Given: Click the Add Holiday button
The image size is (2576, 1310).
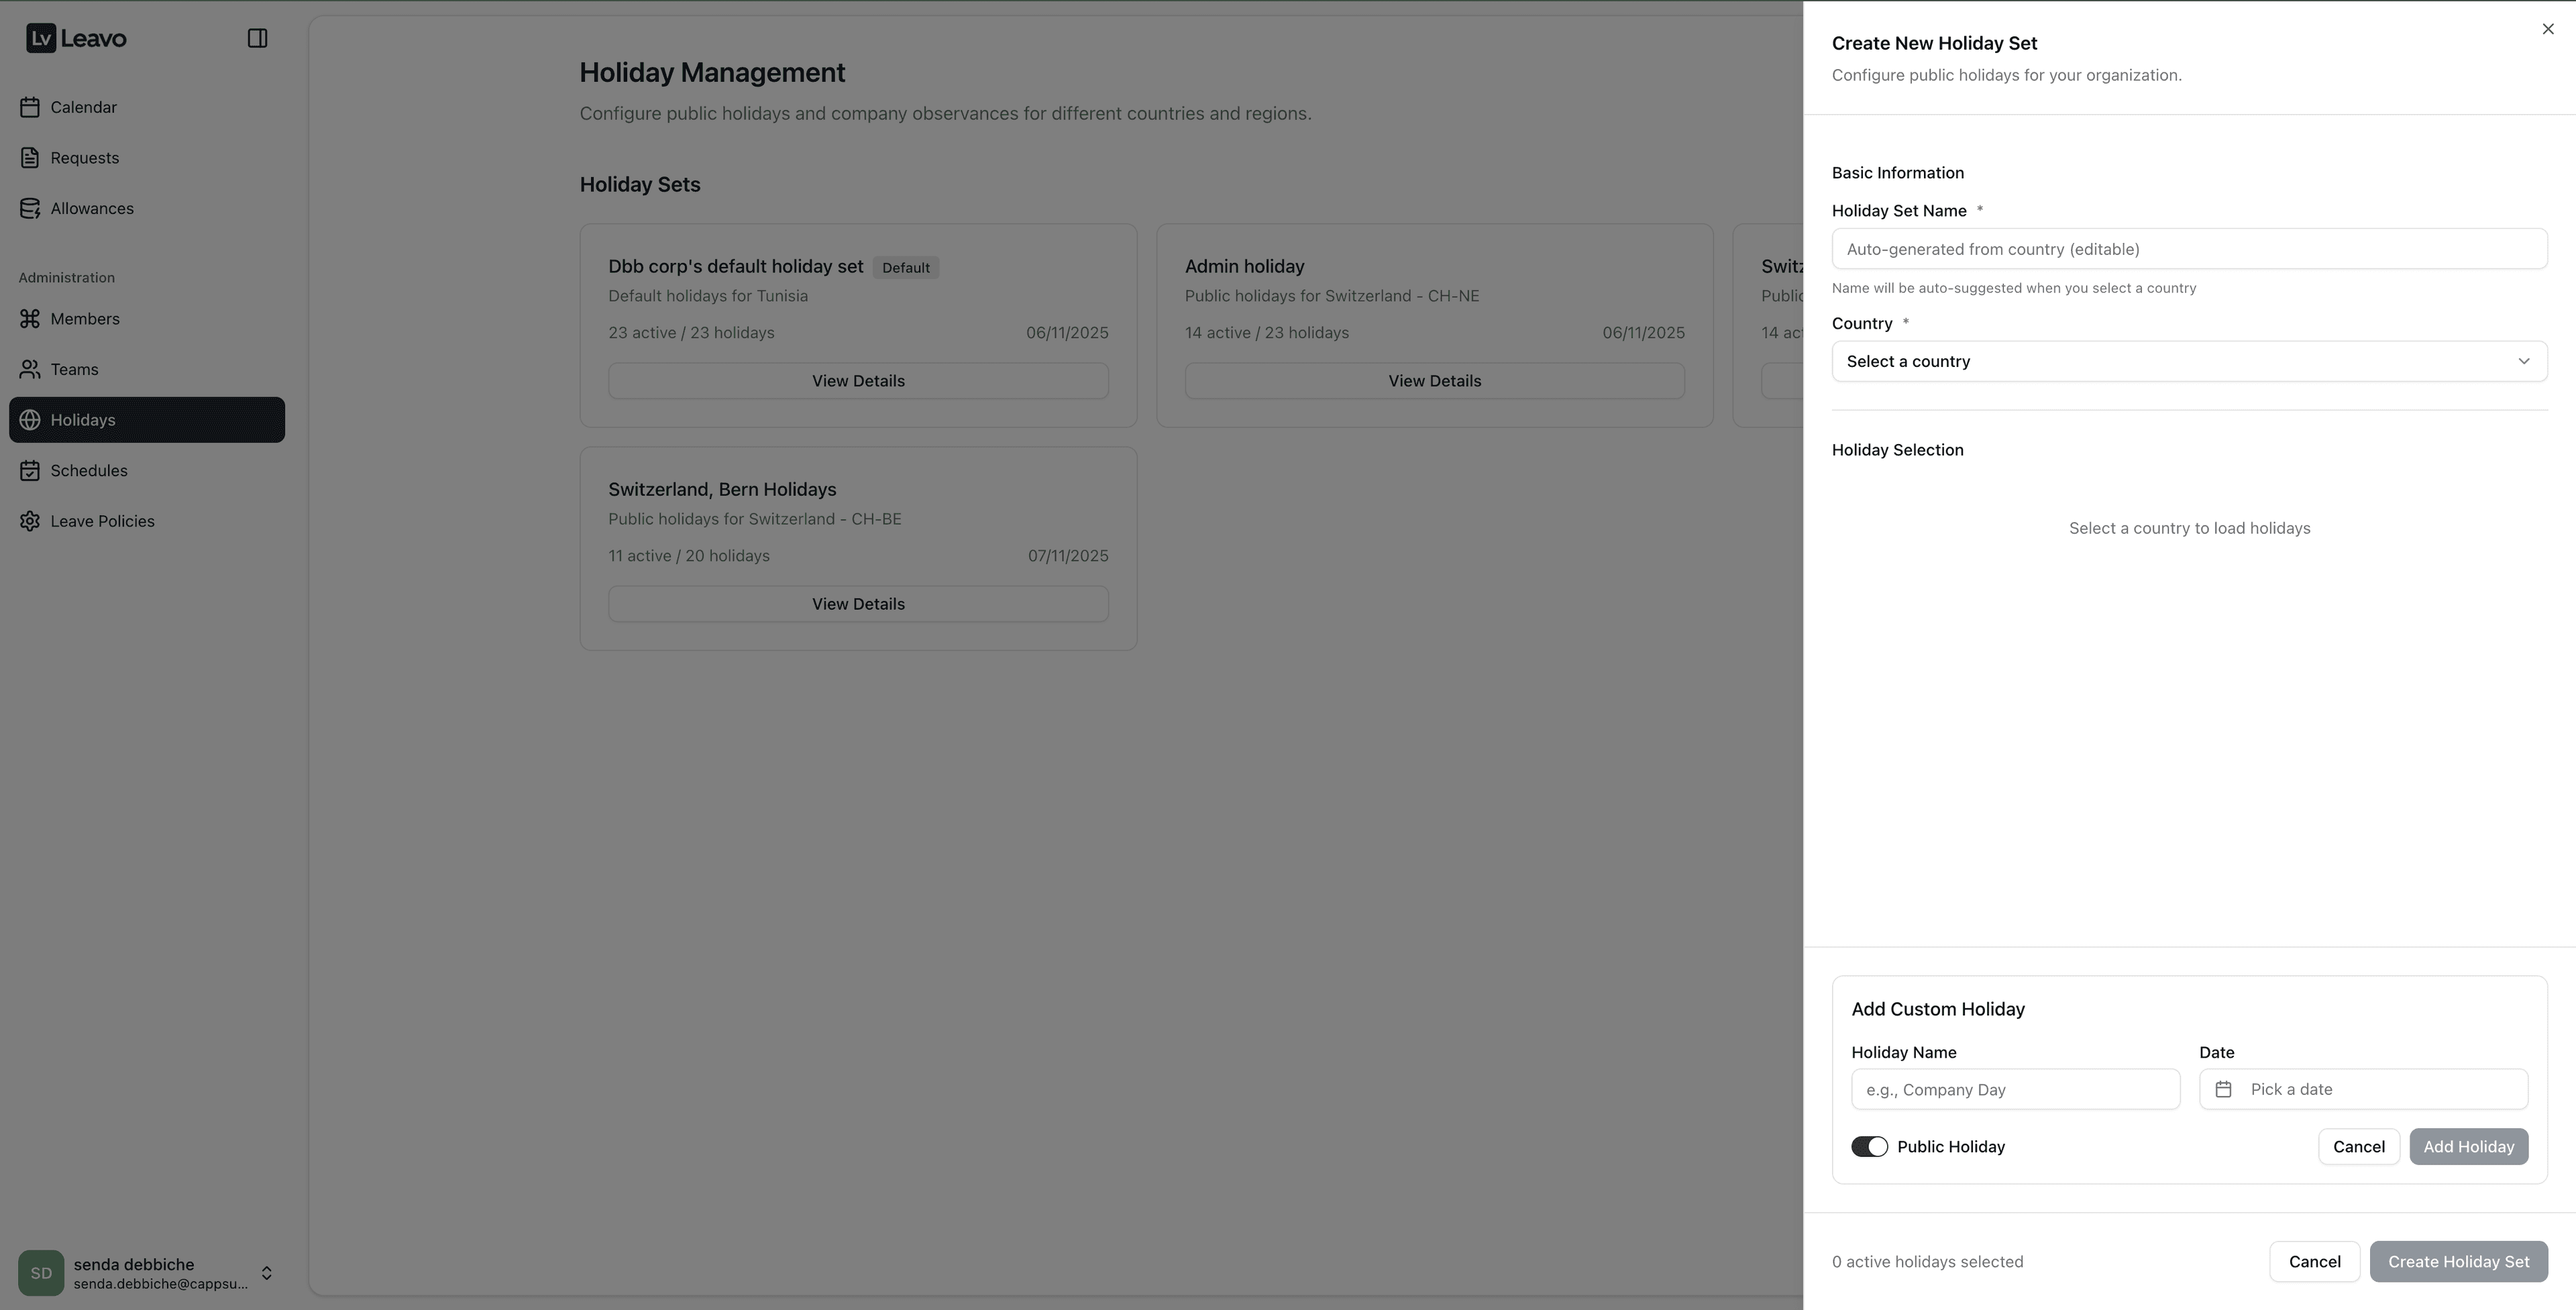Looking at the screenshot, I should click(x=2468, y=1147).
